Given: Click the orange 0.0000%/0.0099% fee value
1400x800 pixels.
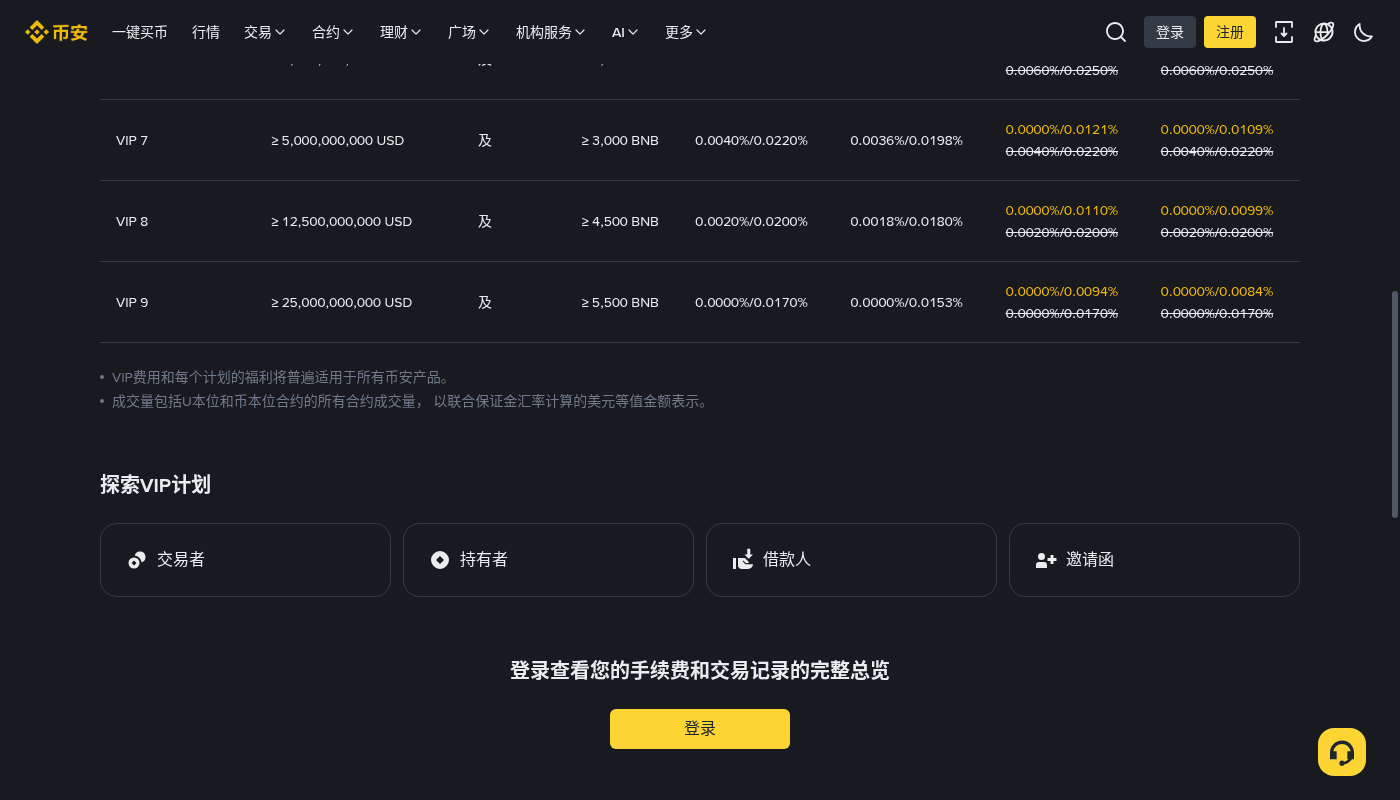Looking at the screenshot, I should click(x=1217, y=211).
